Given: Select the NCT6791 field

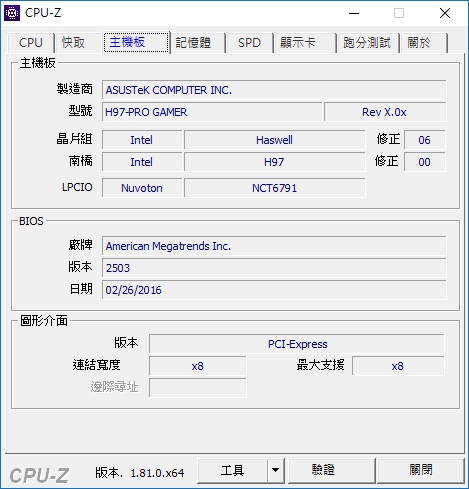Looking at the screenshot, I should [275, 188].
